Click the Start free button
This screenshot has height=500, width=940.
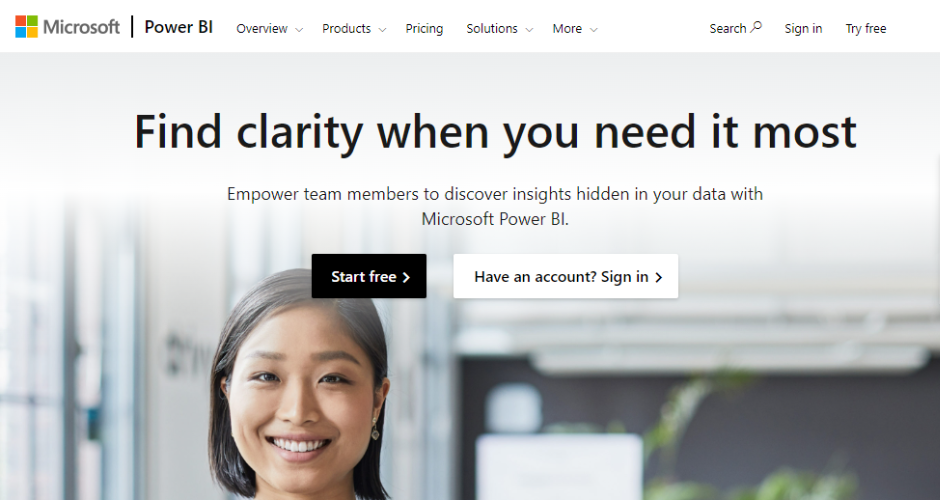(x=369, y=276)
